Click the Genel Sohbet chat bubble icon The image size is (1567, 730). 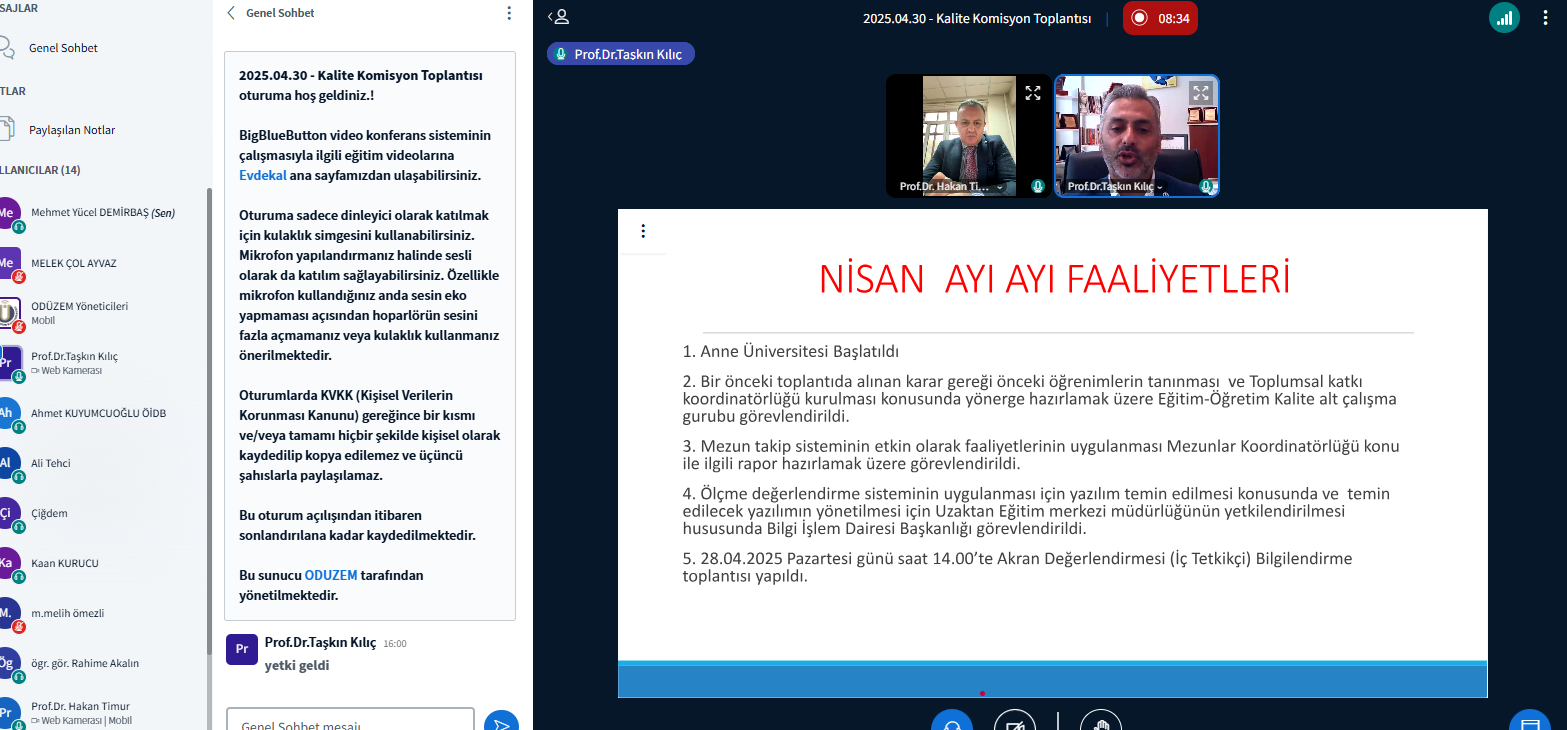coord(8,48)
